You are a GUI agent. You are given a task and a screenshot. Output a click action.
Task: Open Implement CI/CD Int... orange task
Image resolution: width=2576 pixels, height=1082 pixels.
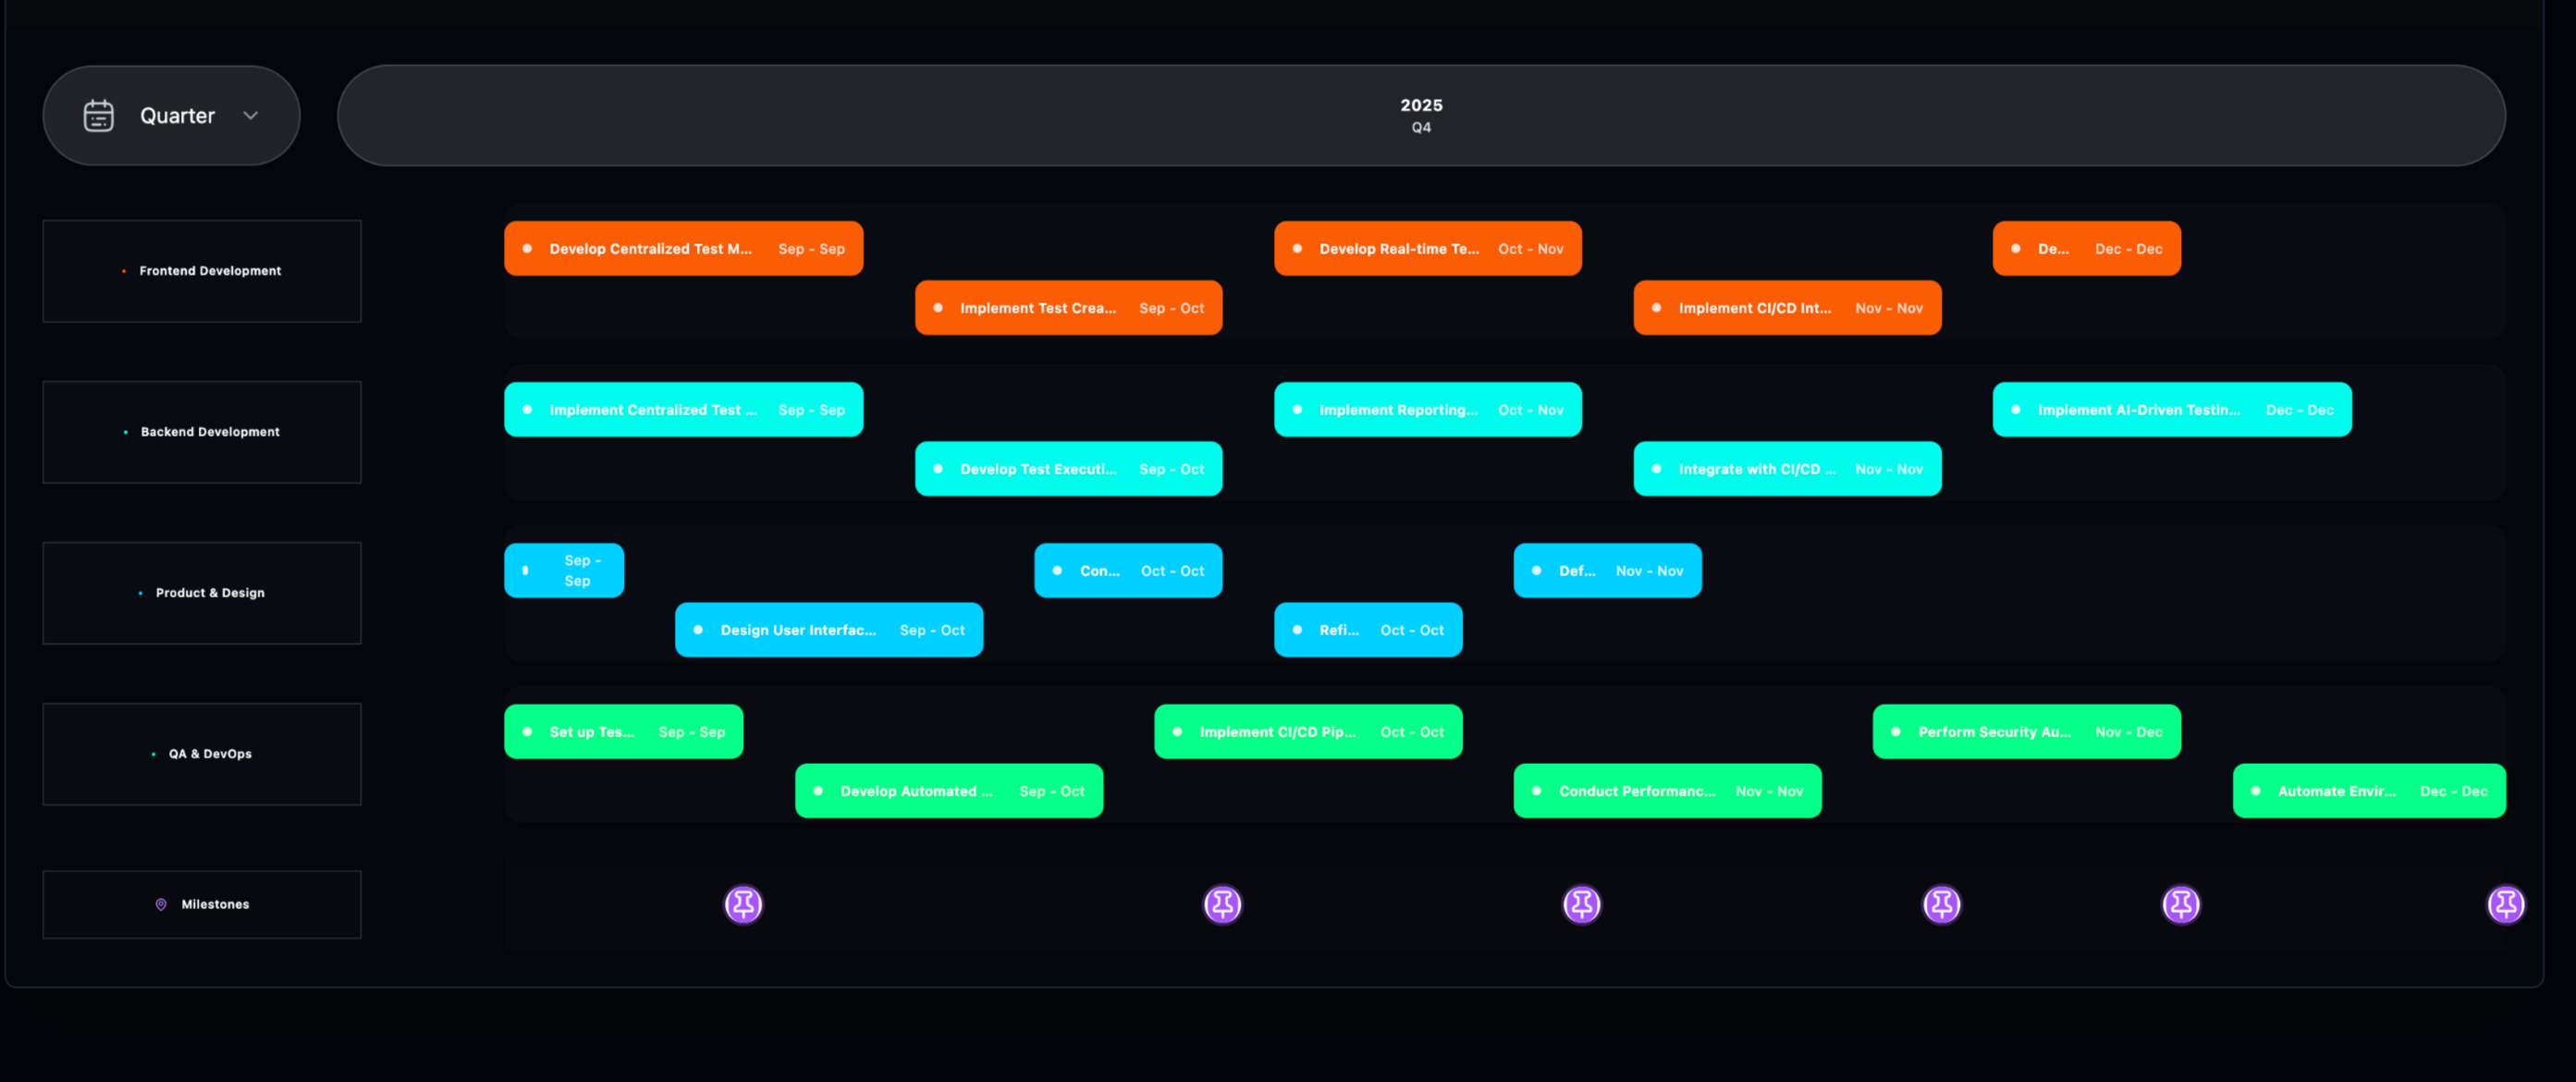1786,308
